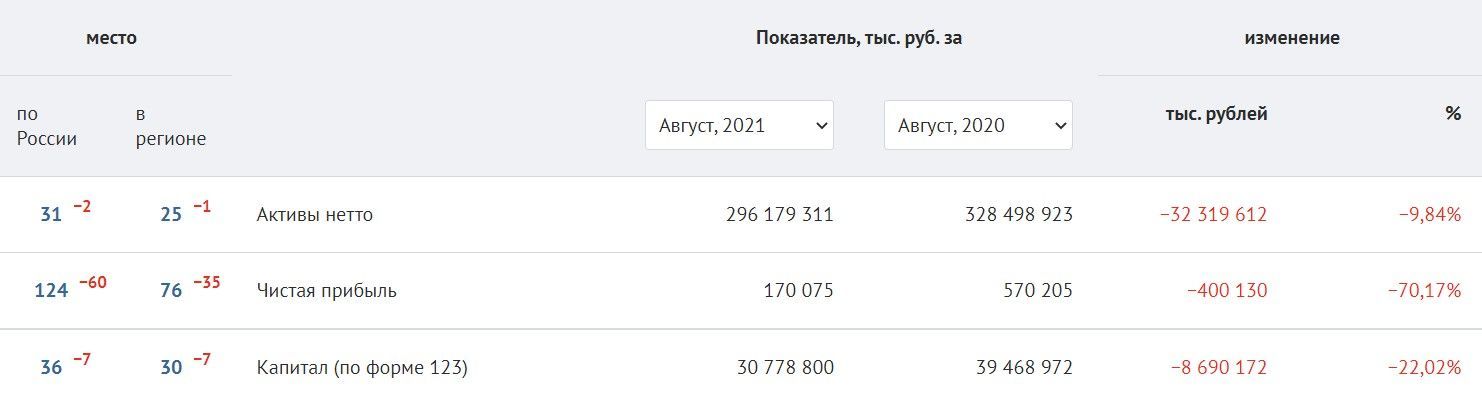Click the % change column header

(1453, 114)
